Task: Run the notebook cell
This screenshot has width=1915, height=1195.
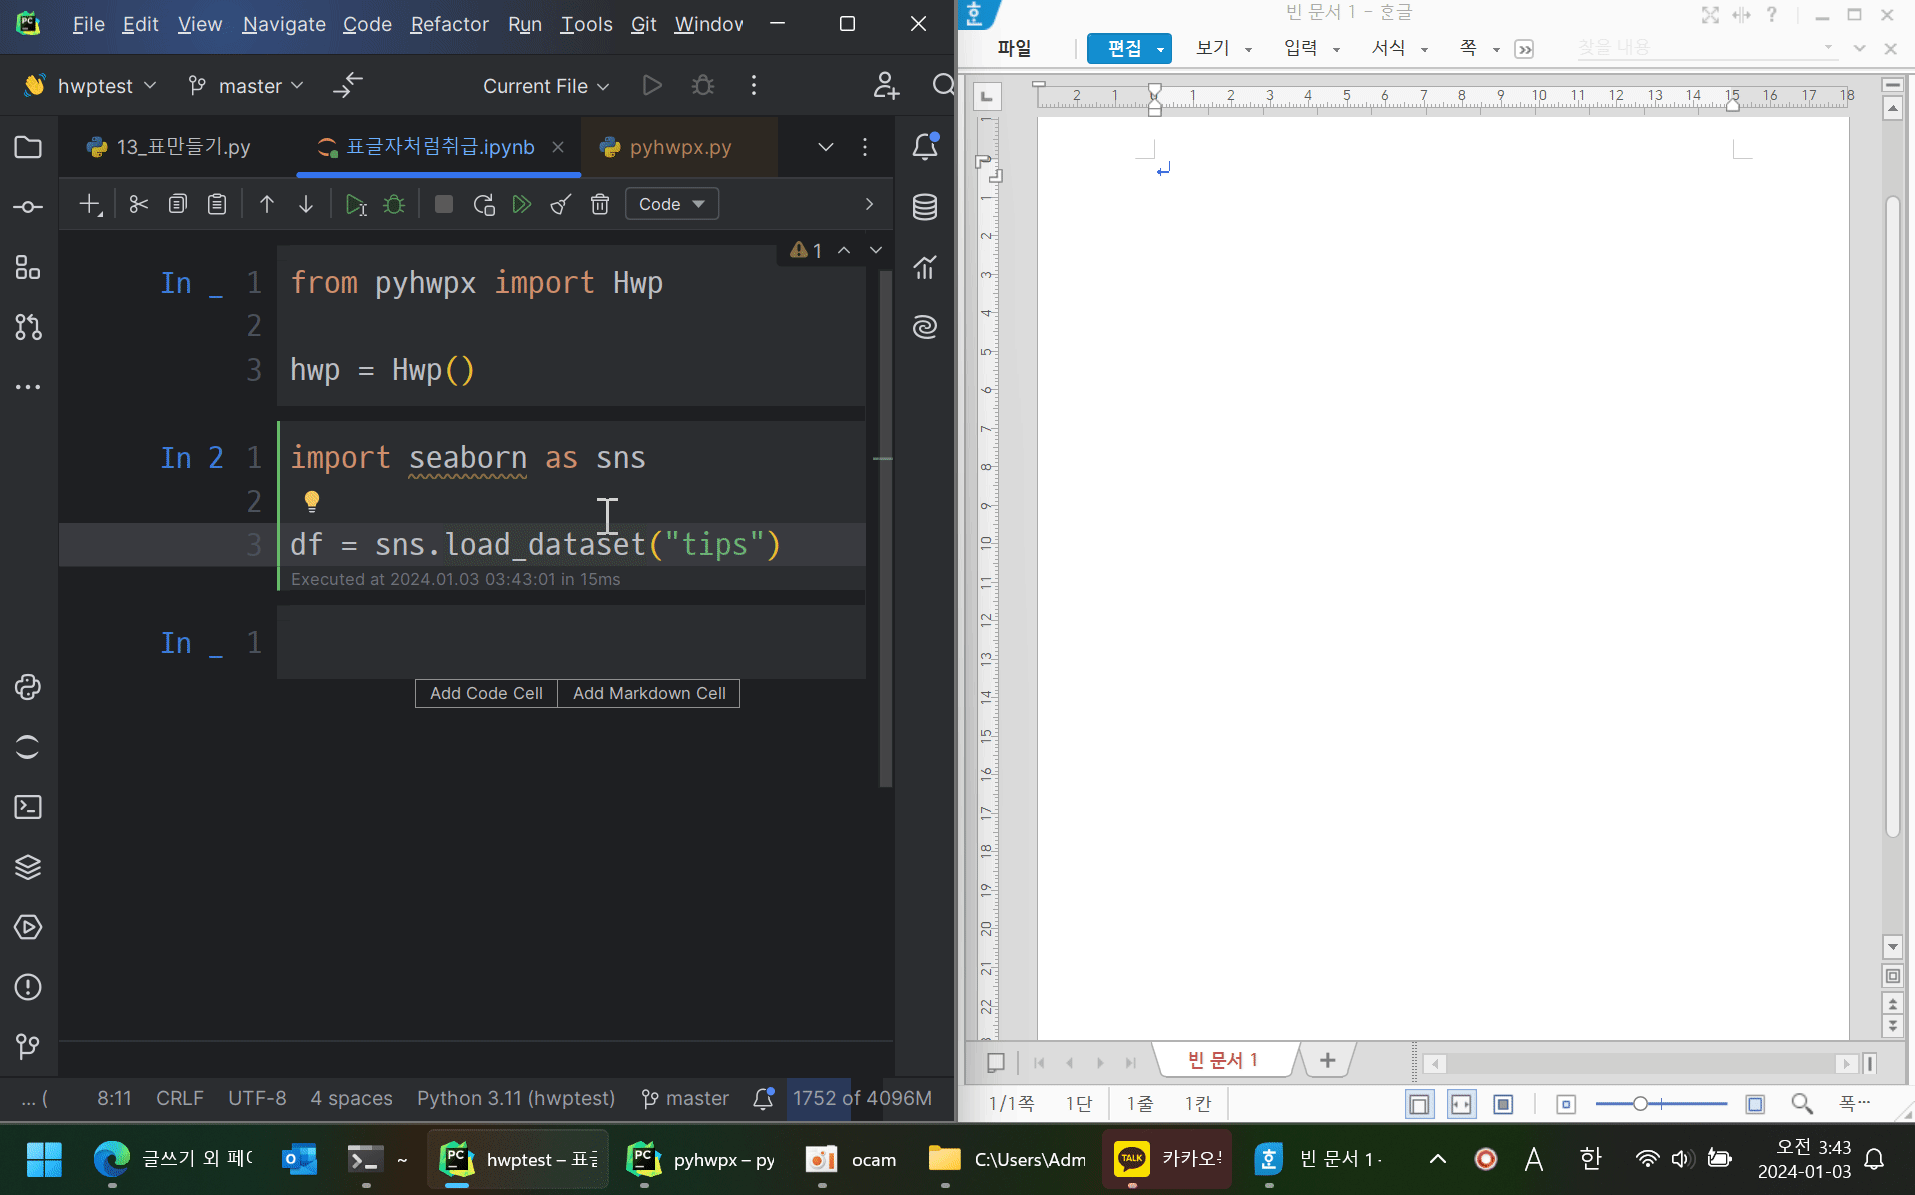Action: (357, 204)
